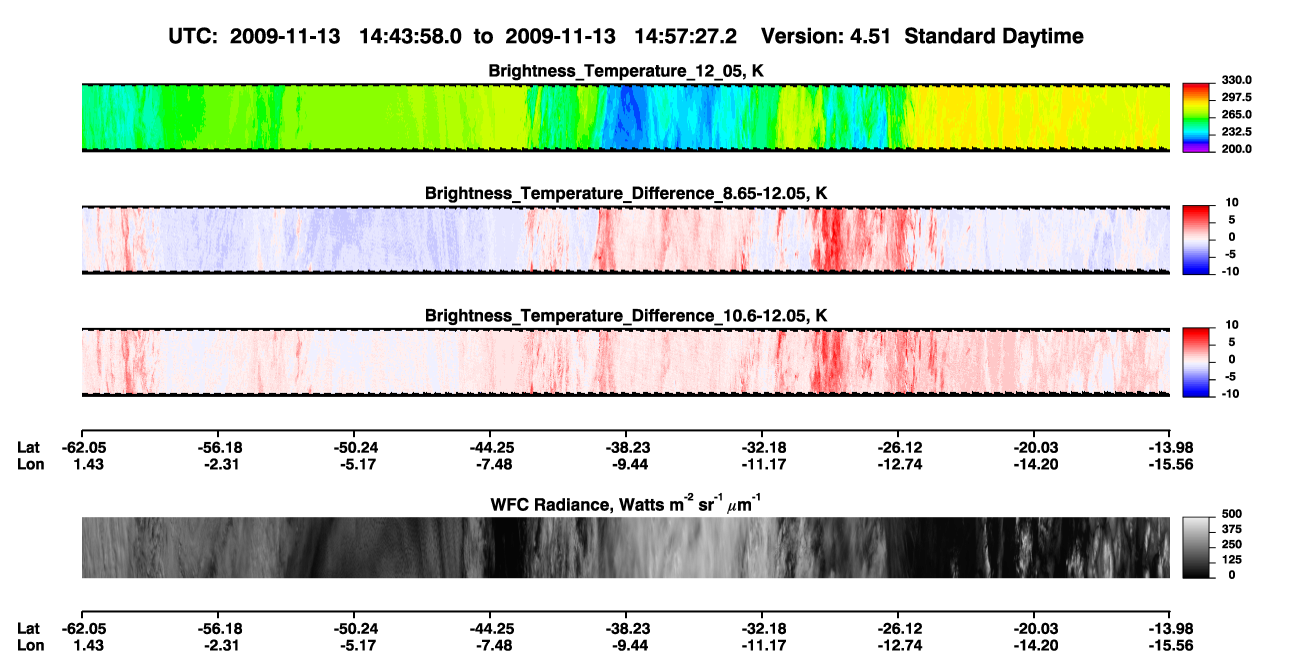This screenshot has width=1300, height=667.
Task: Click the WFC Radiance grayscale color bar
Action: [1196, 547]
